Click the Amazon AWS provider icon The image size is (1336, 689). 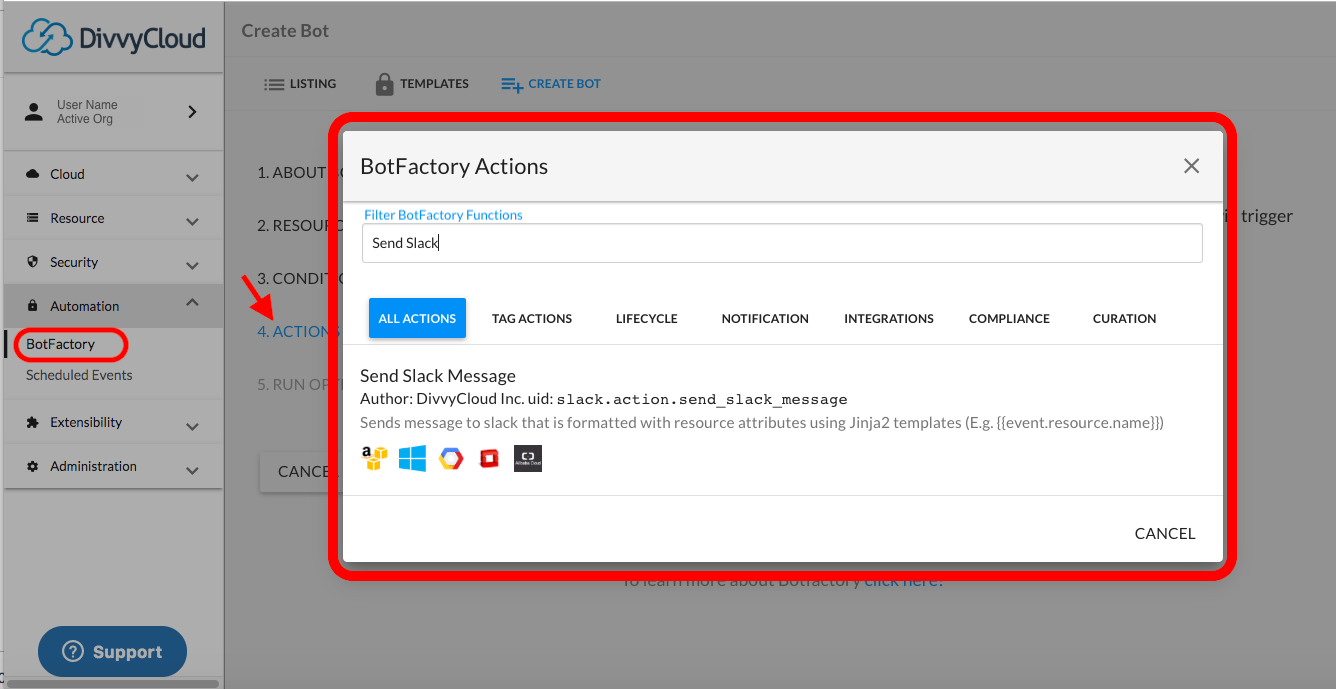374,458
